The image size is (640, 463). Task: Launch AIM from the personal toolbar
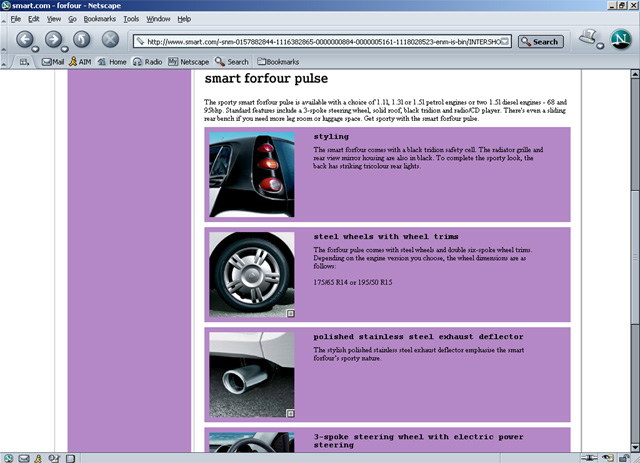tap(82, 62)
